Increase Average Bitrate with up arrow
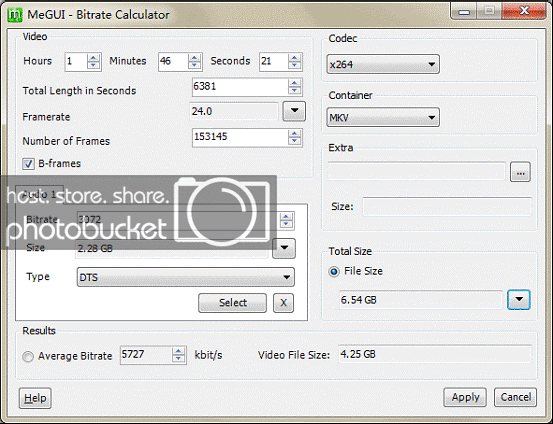Image resolution: width=553 pixels, height=424 pixels. (178, 351)
